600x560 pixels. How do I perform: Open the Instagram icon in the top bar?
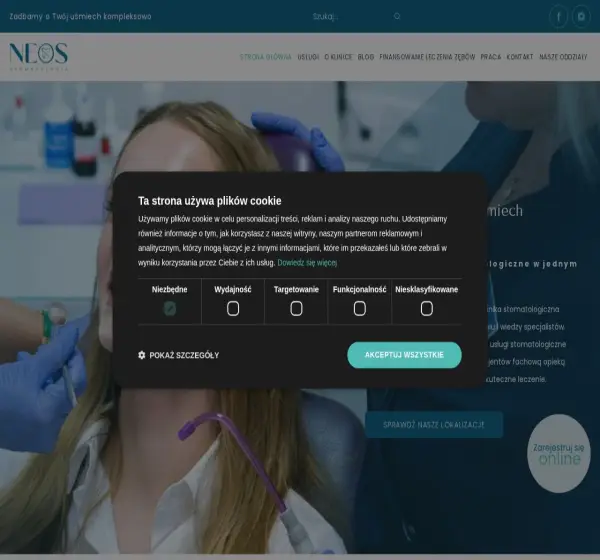(581, 16)
